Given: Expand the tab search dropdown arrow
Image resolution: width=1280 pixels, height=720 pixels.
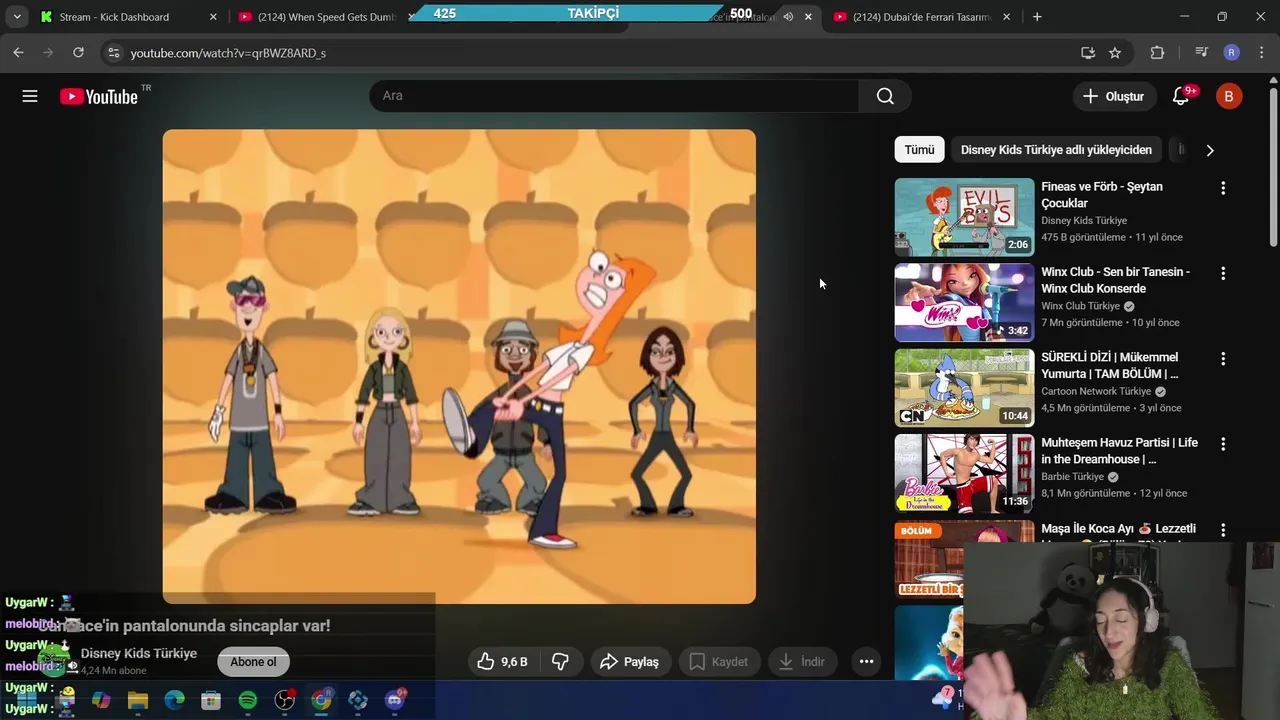Looking at the screenshot, I should [17, 16].
